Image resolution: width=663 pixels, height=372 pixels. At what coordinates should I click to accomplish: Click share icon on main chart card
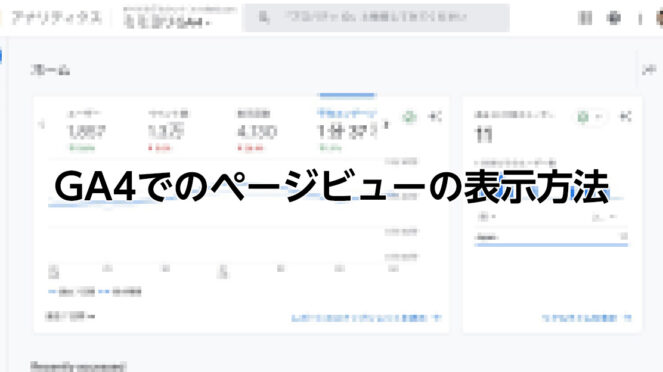(x=435, y=117)
